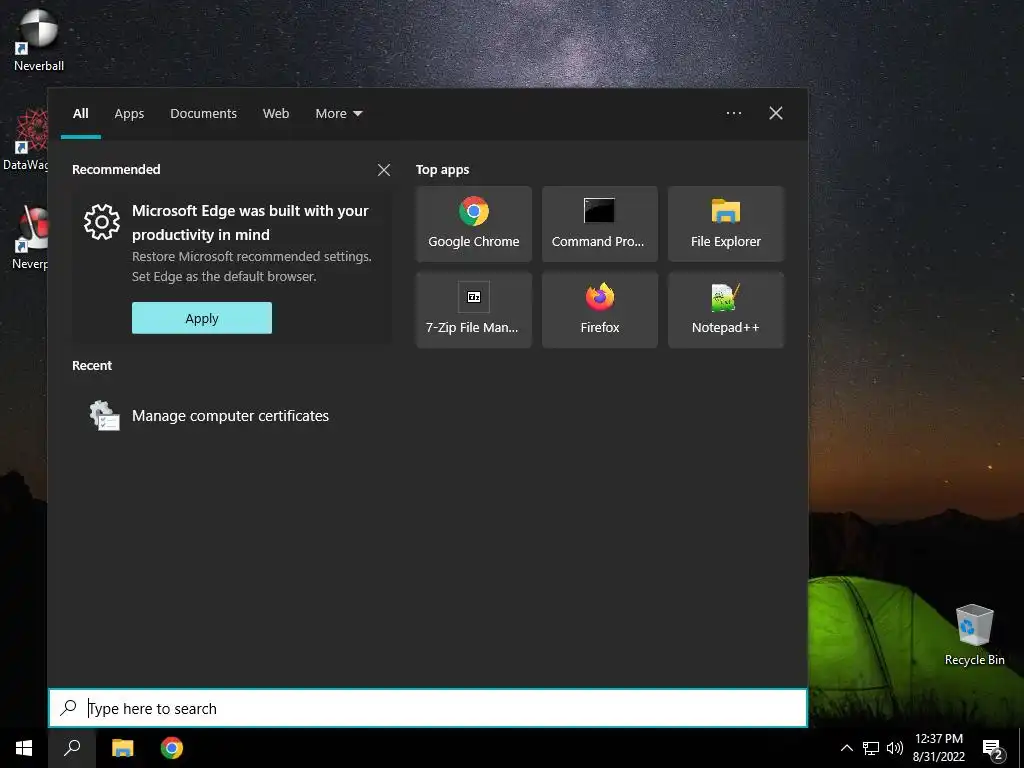Open Chrome from the taskbar

(x=172, y=748)
